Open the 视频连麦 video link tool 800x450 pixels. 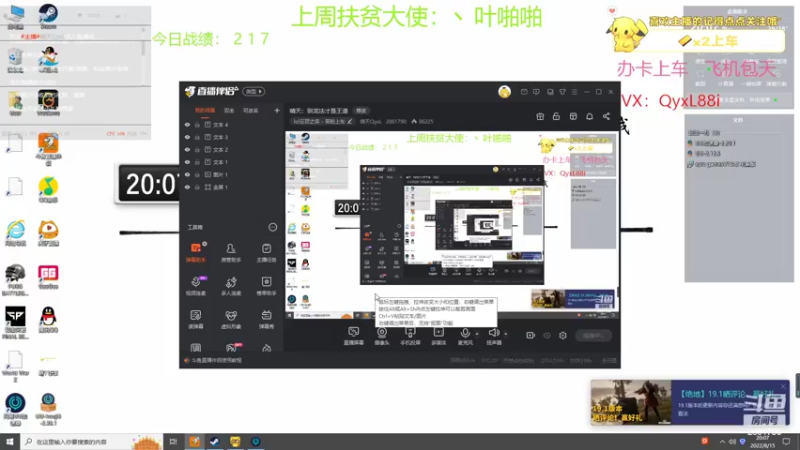[196, 286]
